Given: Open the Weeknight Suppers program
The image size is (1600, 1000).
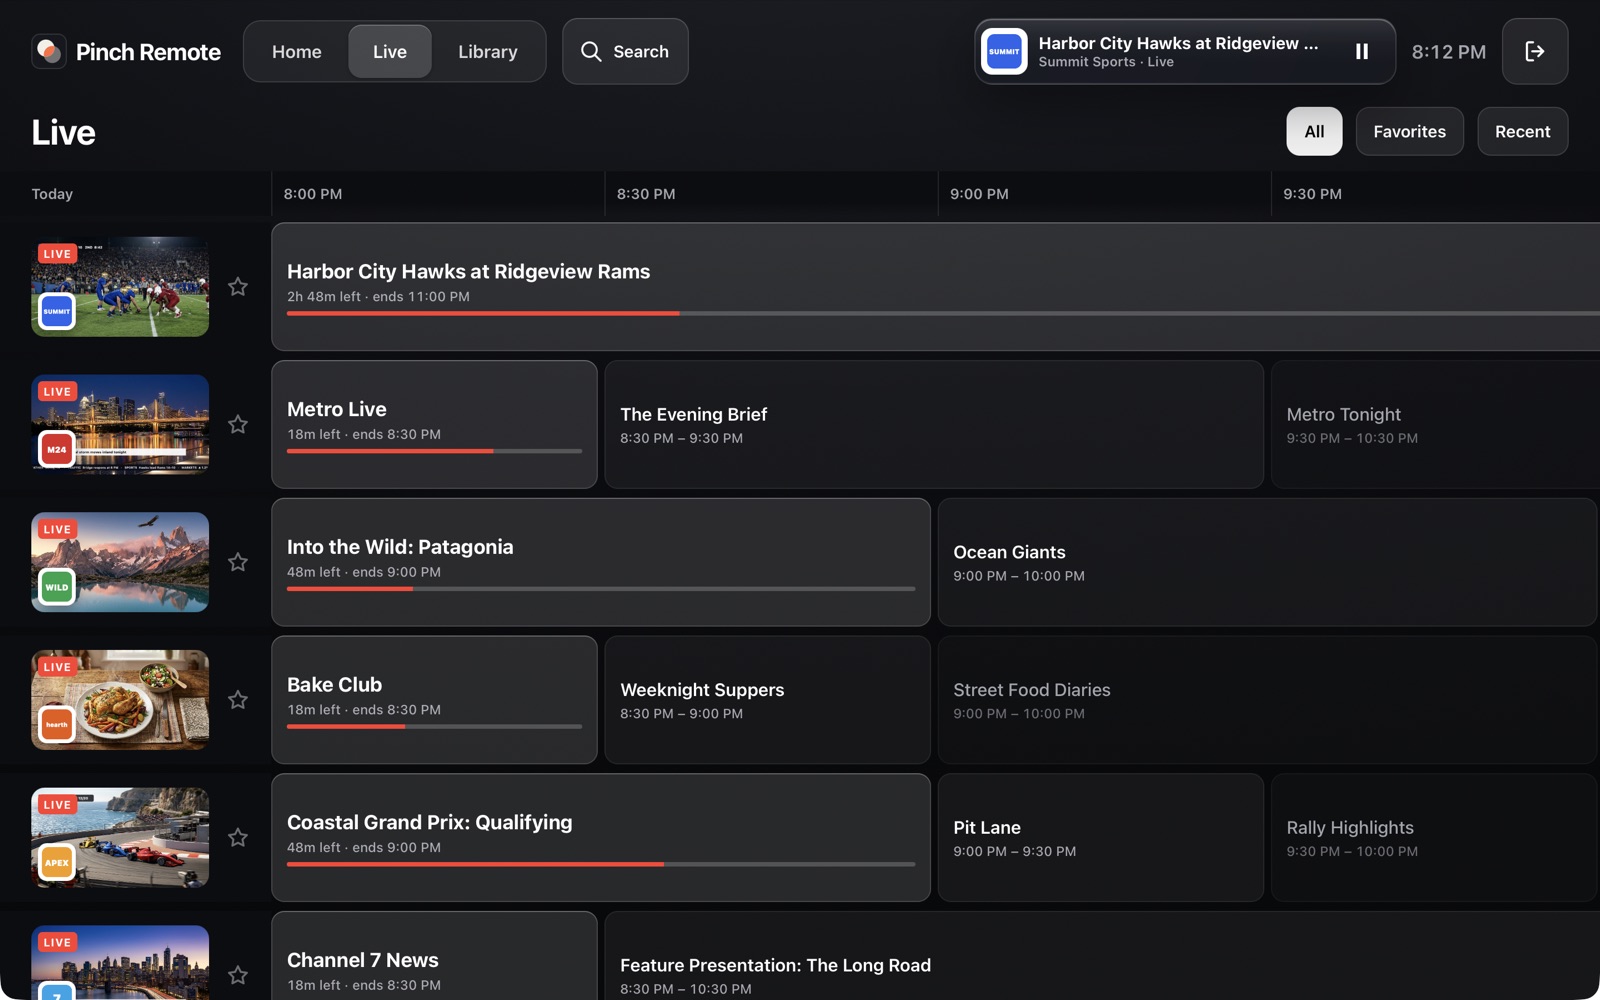Looking at the screenshot, I should point(768,700).
